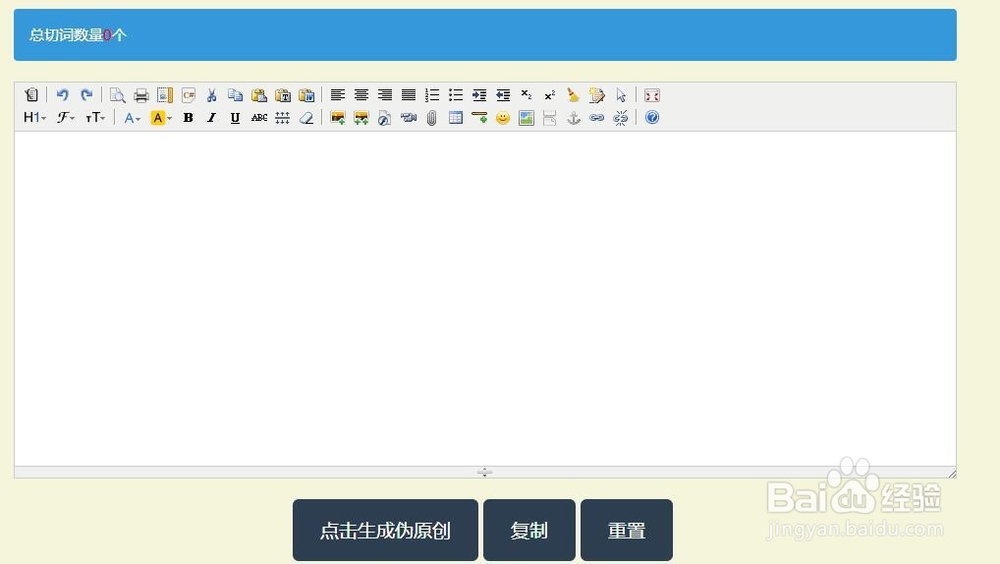Open the preview icon

click(117, 95)
